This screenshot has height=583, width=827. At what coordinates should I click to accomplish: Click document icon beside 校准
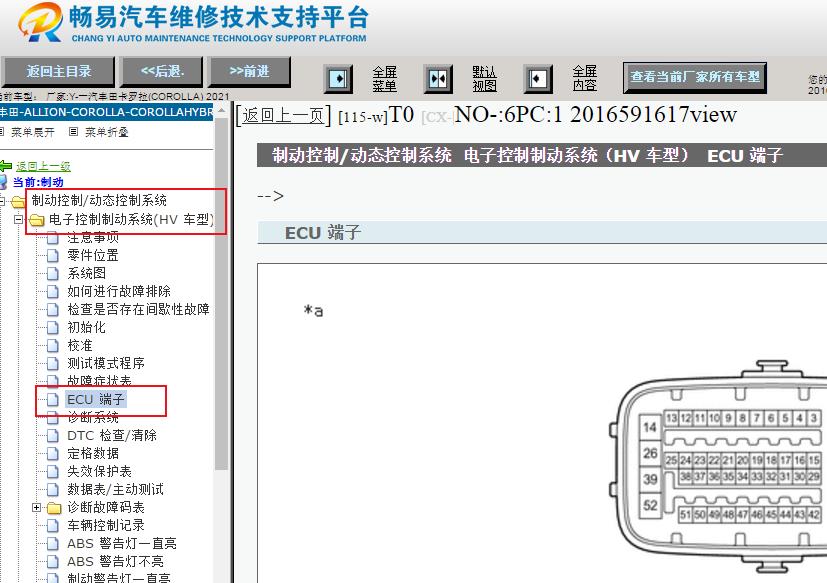click(53, 346)
